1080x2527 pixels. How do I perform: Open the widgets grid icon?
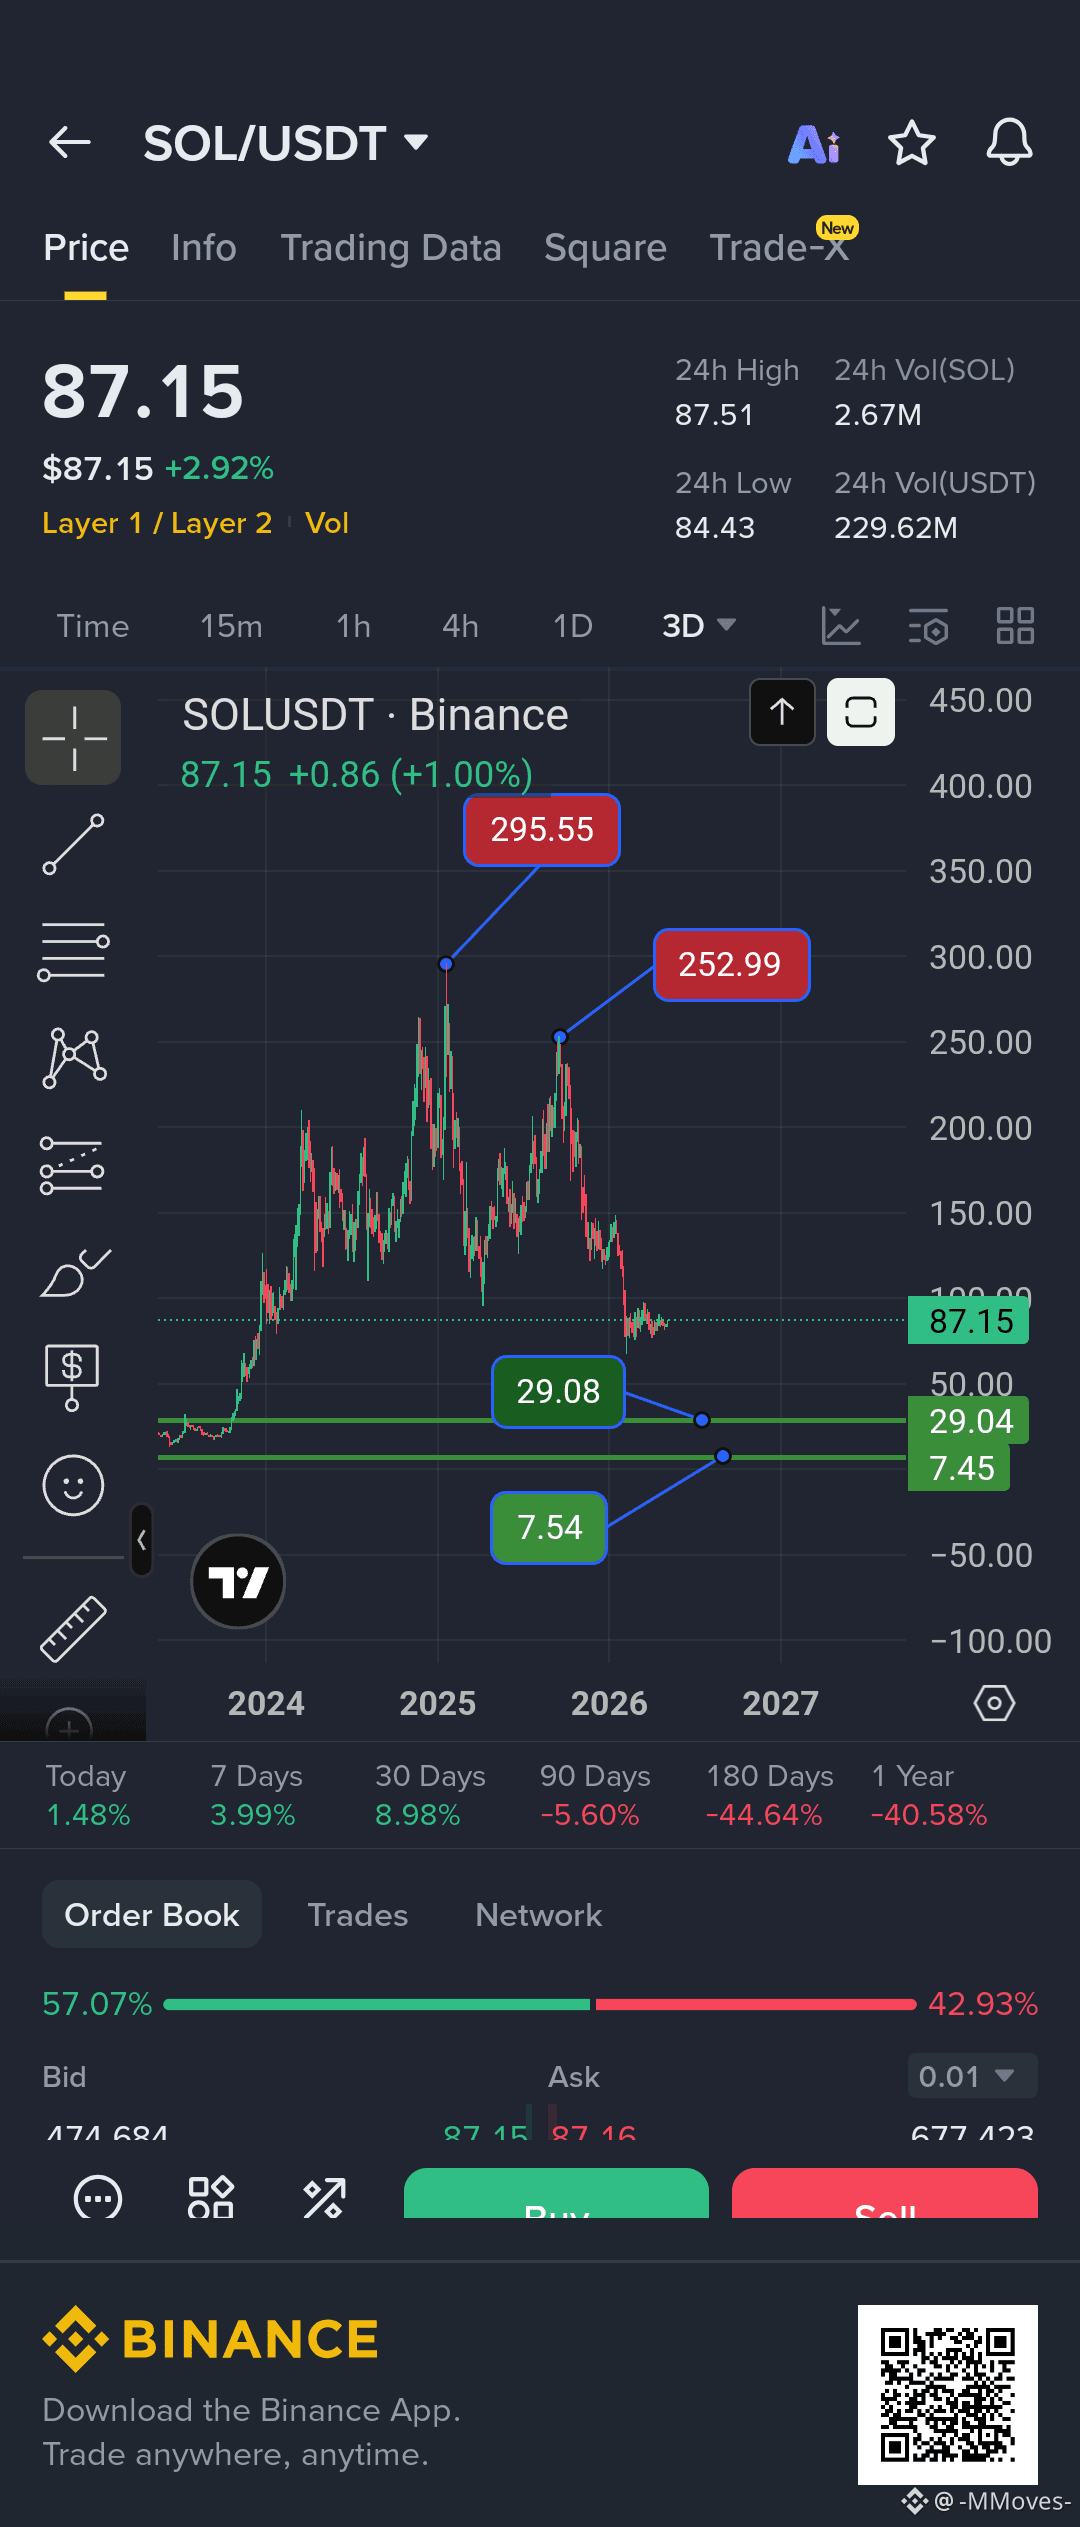click(211, 2197)
